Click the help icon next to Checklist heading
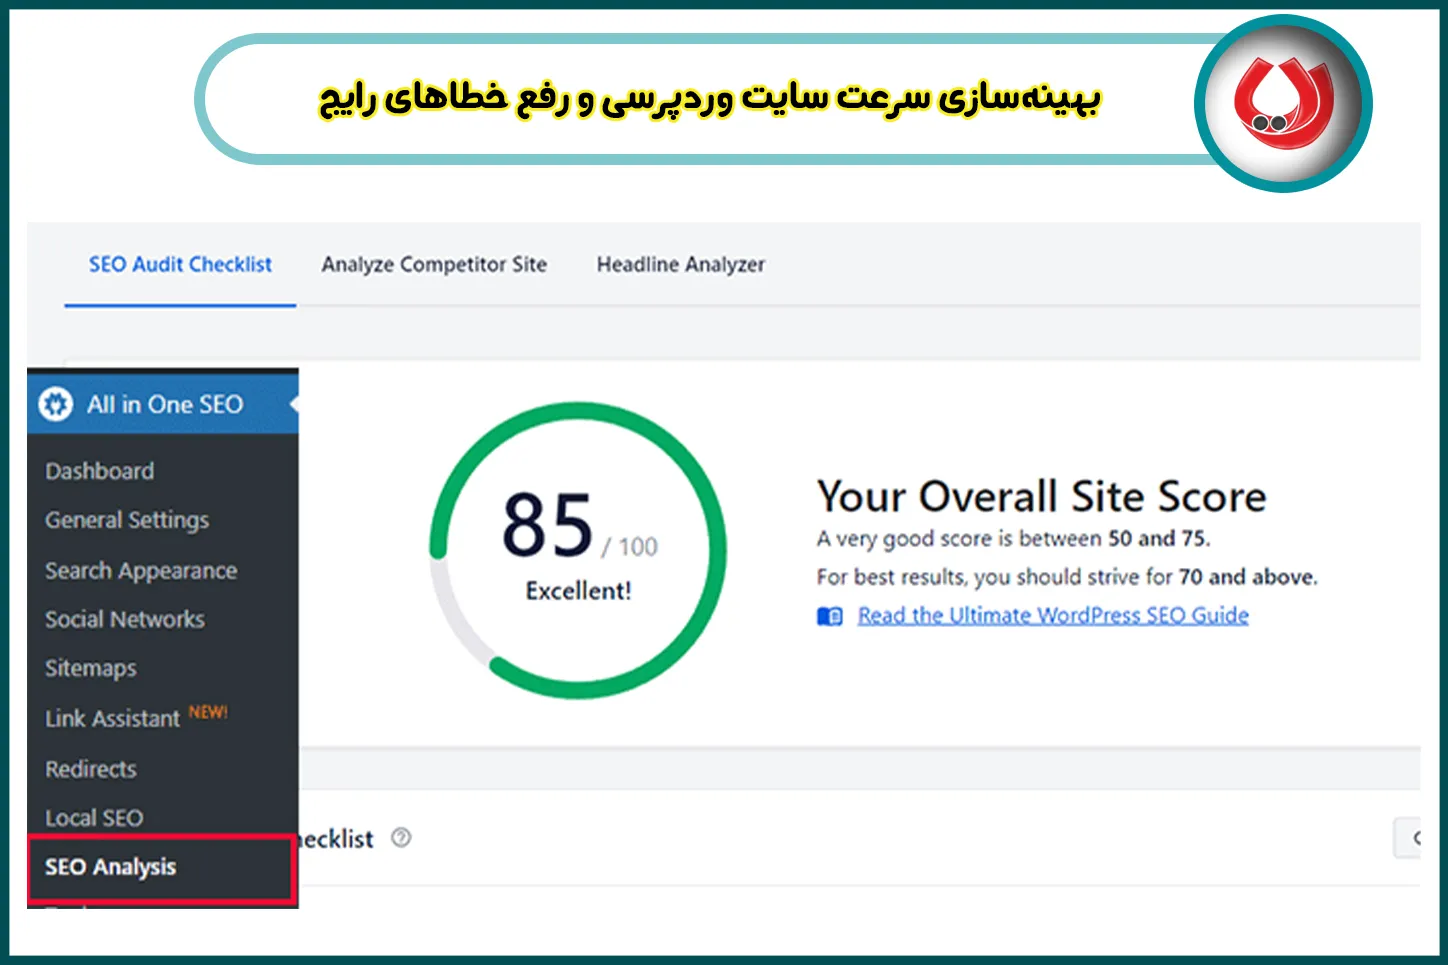The width and height of the screenshot is (1448, 965). click(401, 839)
